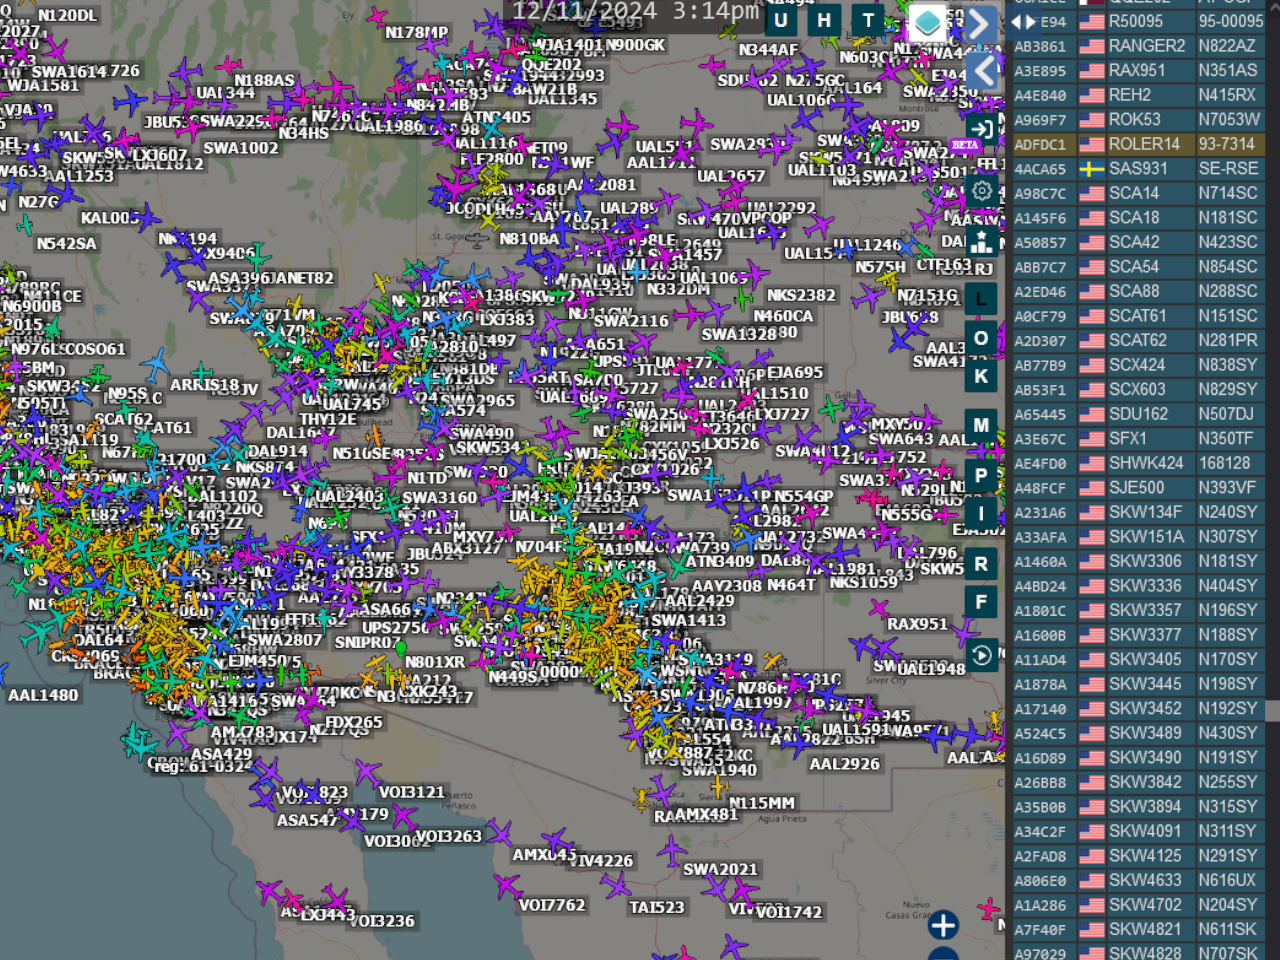The width and height of the screenshot is (1280, 960).
Task: Open the settings gear panel
Action: click(x=982, y=190)
